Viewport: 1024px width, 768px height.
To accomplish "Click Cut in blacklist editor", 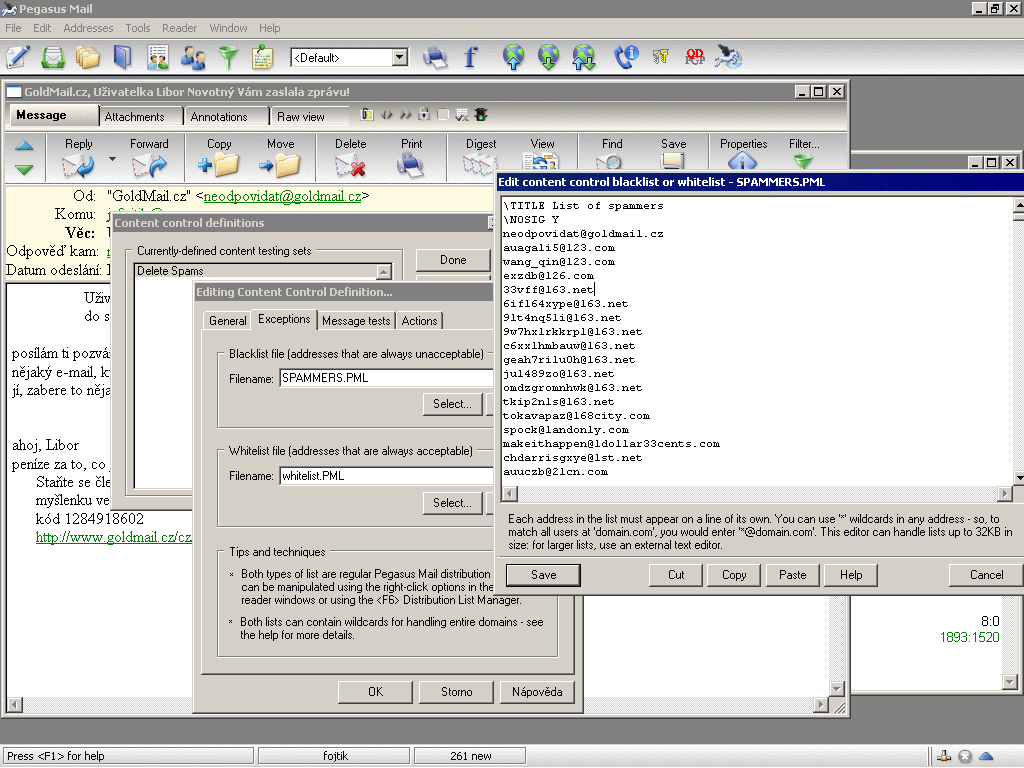I will pyautogui.click(x=676, y=575).
